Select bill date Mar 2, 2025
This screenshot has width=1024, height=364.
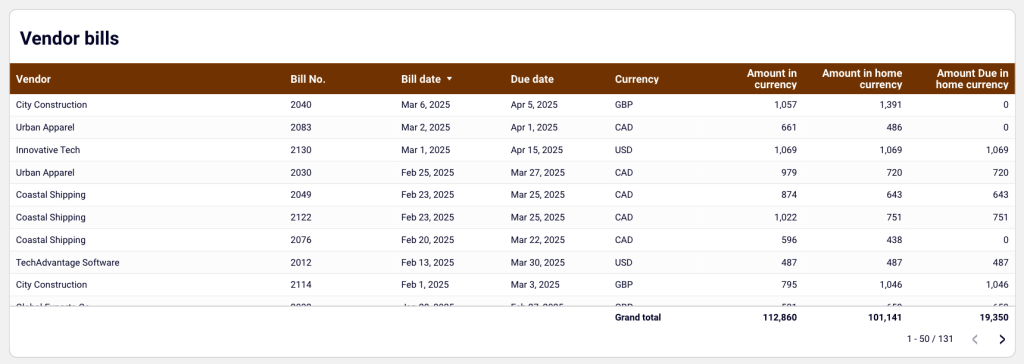pos(425,127)
